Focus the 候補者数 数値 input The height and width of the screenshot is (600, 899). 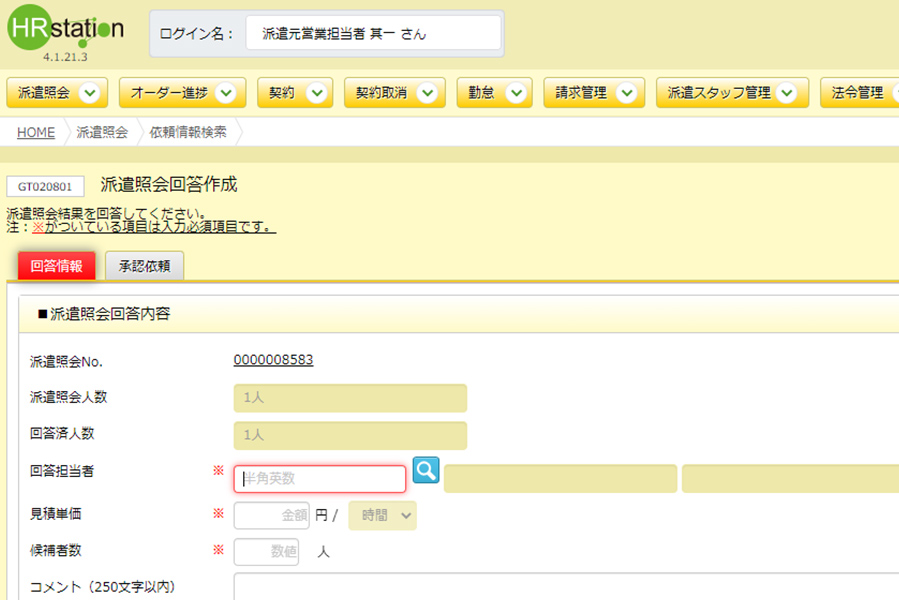(x=266, y=552)
